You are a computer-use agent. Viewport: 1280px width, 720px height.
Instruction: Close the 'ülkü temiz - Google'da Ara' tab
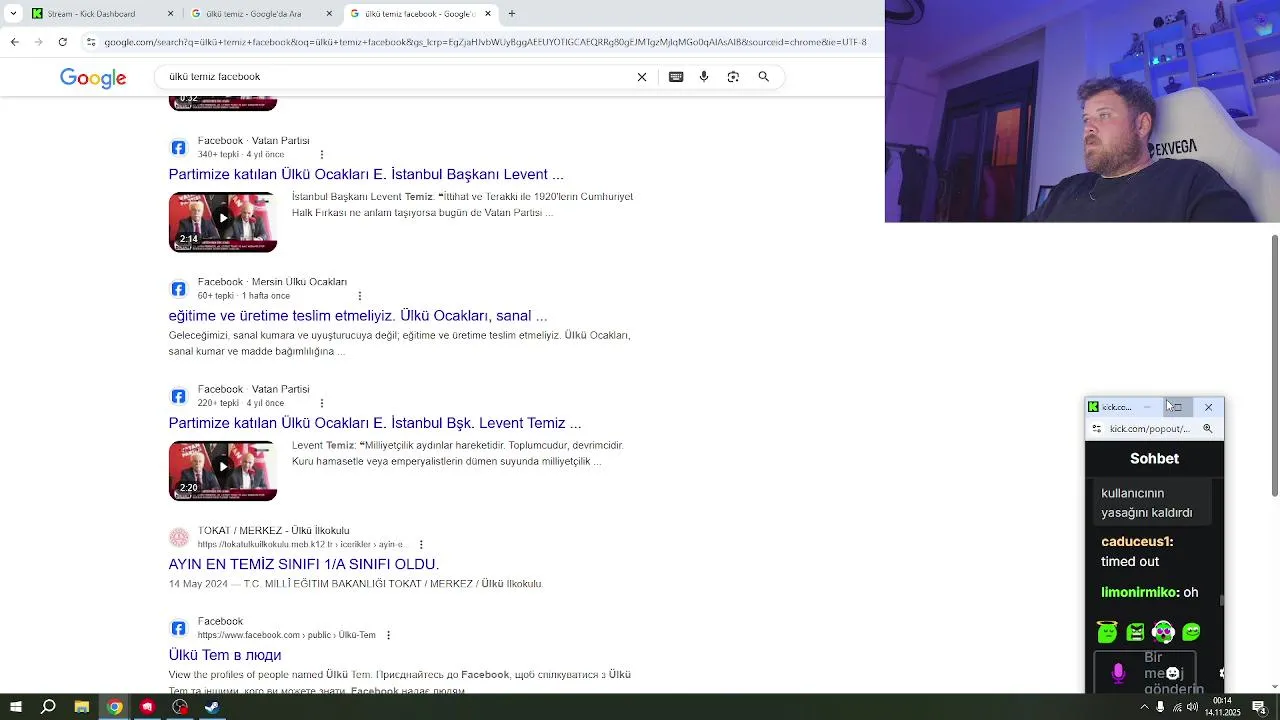click(329, 13)
